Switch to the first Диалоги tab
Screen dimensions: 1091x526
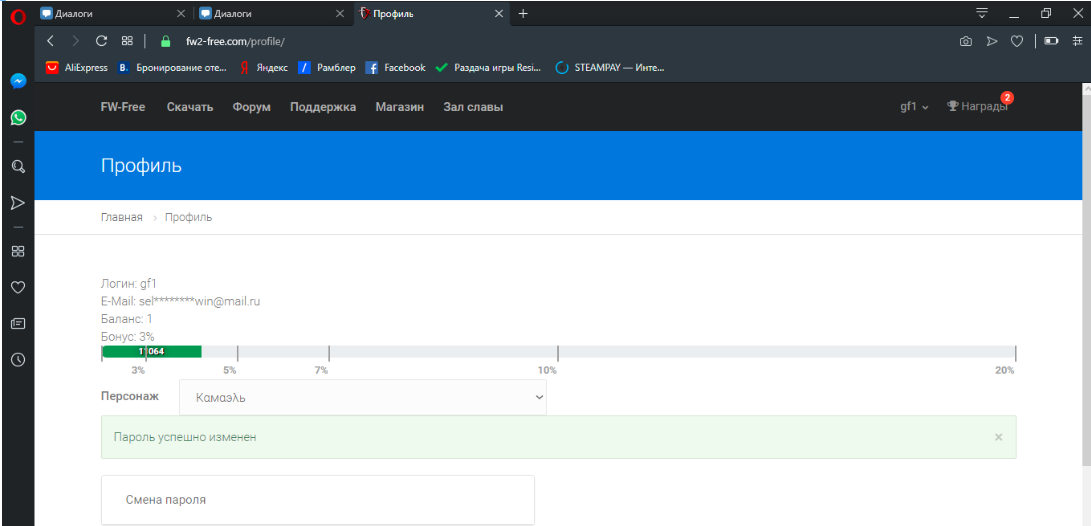pyautogui.click(x=108, y=14)
